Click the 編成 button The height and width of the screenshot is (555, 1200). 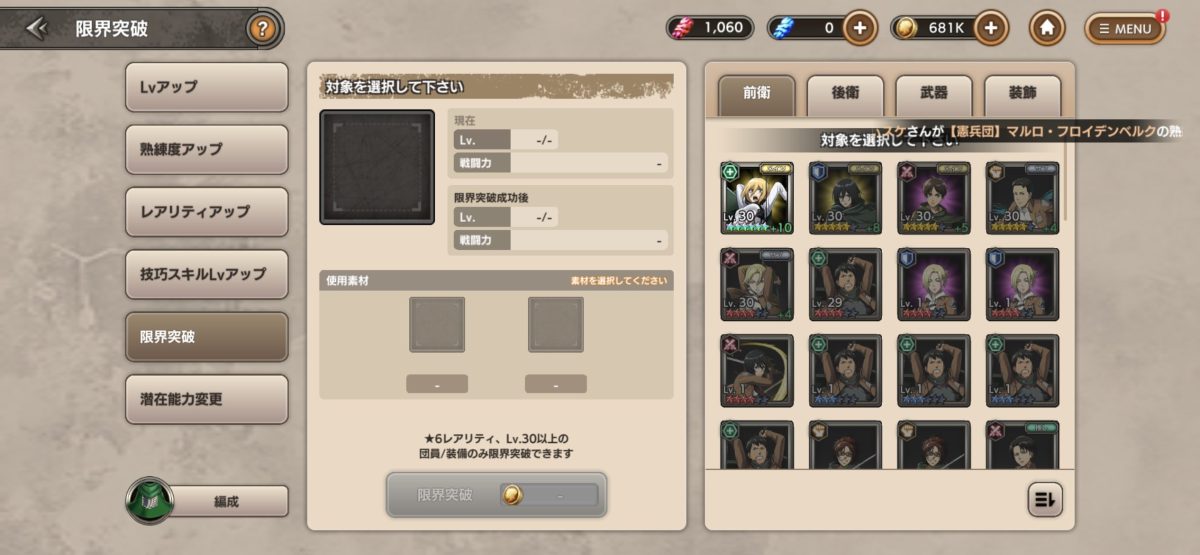pyautogui.click(x=226, y=501)
